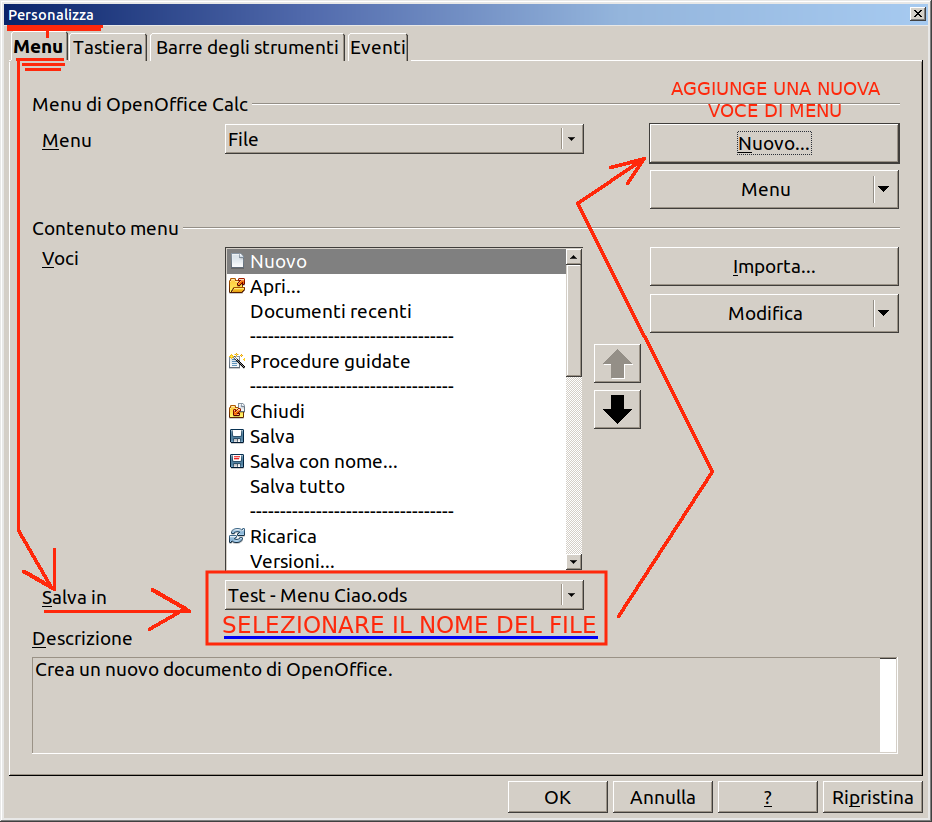Click the Importa... button
This screenshot has width=932, height=822.
[x=774, y=266]
